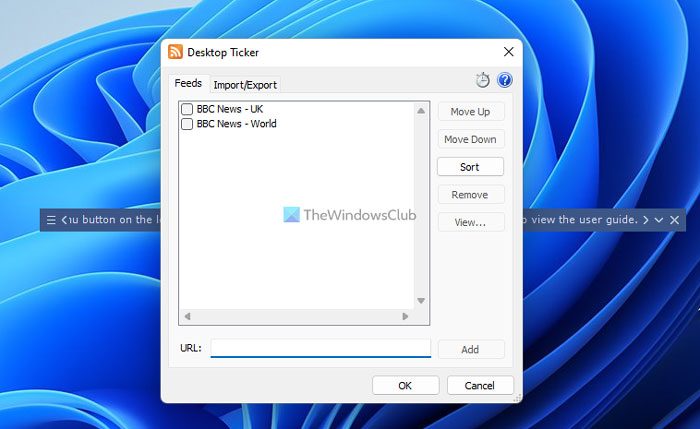Click the Sort button
The image size is (700, 429).
coord(471,167)
